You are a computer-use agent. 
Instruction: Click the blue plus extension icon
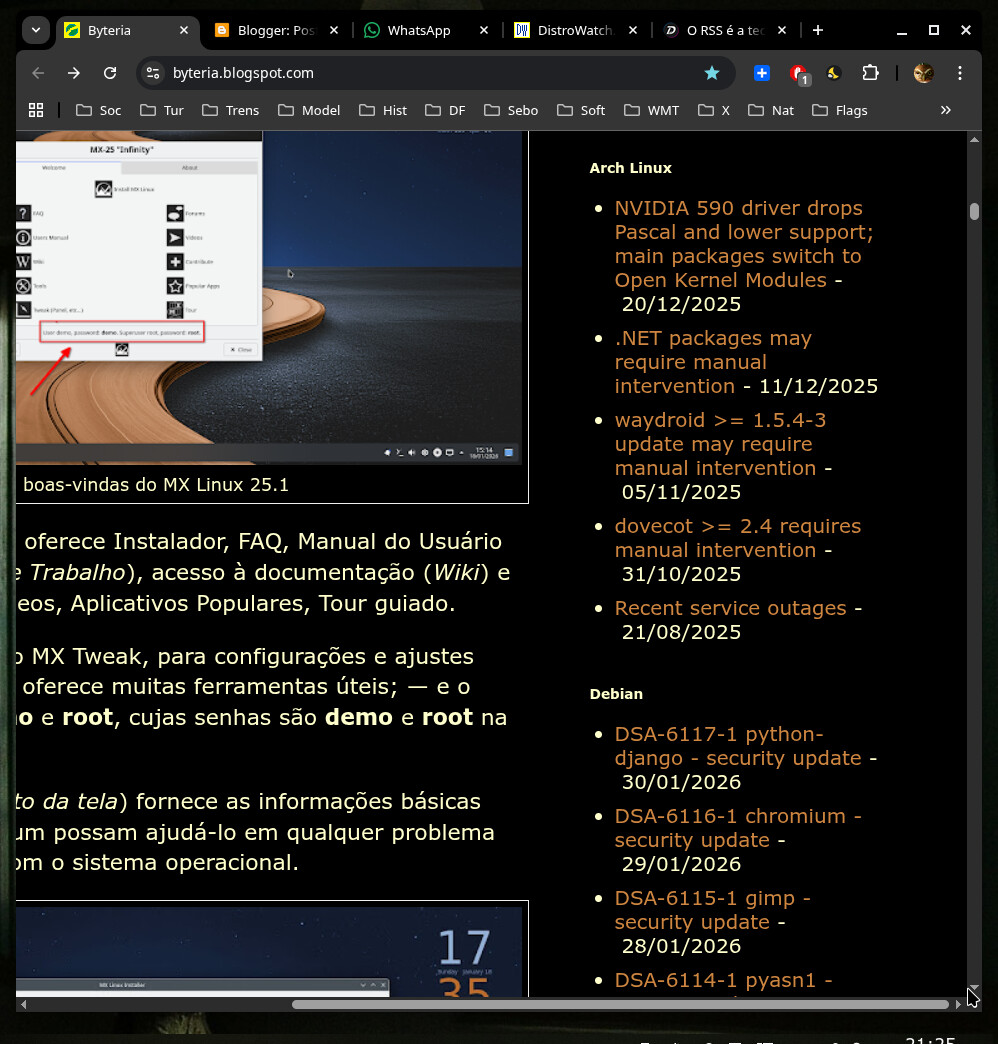point(761,73)
